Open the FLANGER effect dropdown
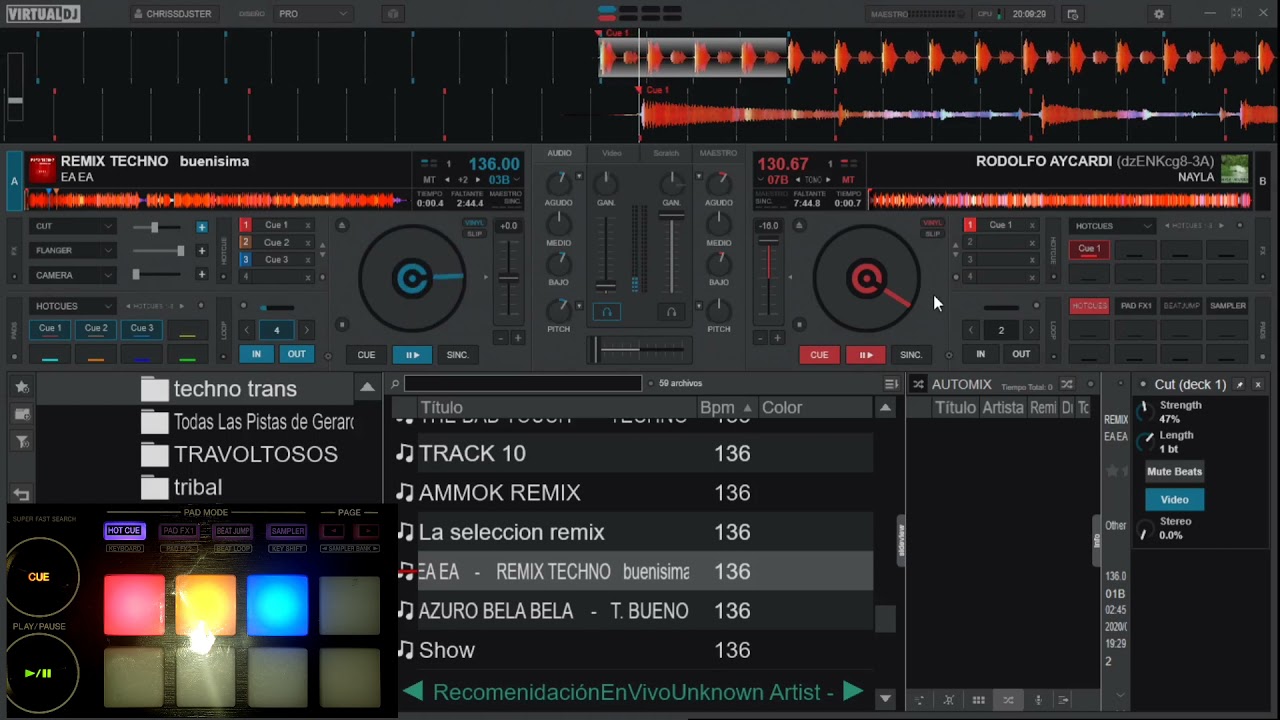Screen dimensions: 1280x720 [73, 251]
